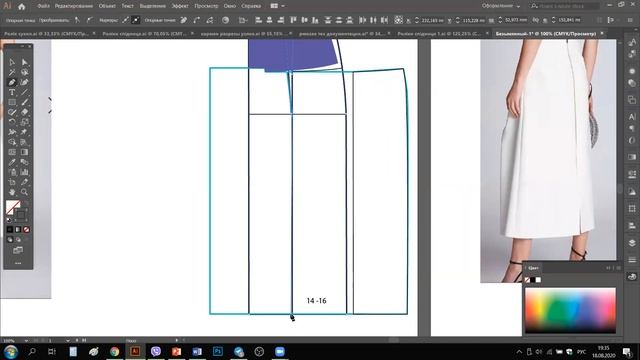Select the Shape Builder tool
The image size is (640, 360).
[12, 142]
